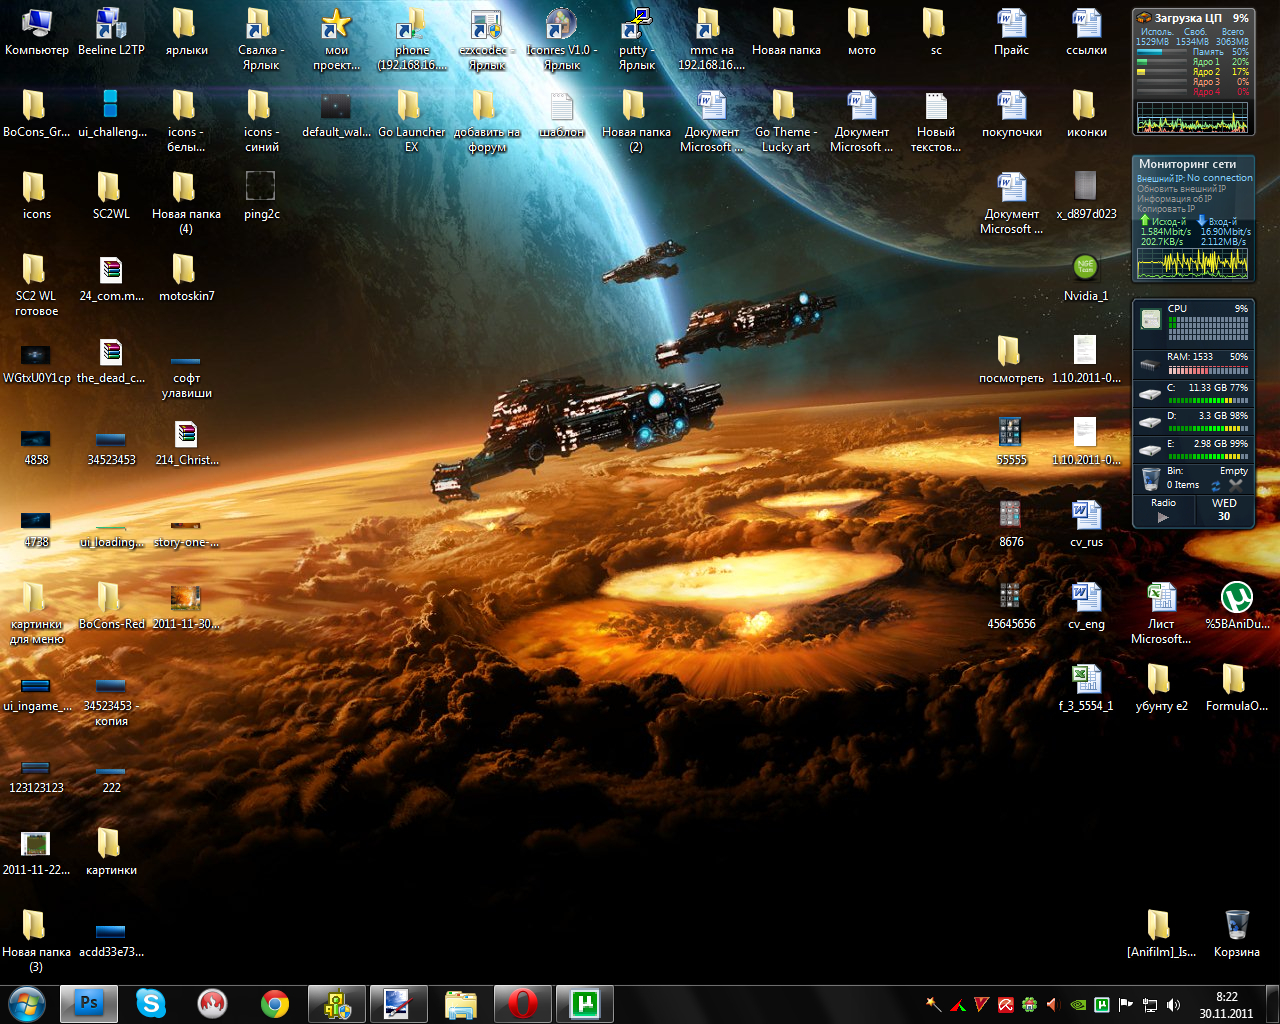
Task: Open the покупочки document icon
Action: point(1011,114)
